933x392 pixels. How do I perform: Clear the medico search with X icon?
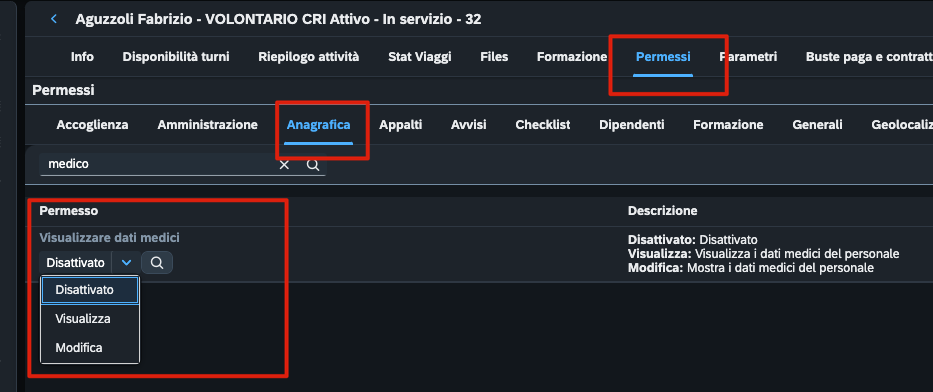284,165
